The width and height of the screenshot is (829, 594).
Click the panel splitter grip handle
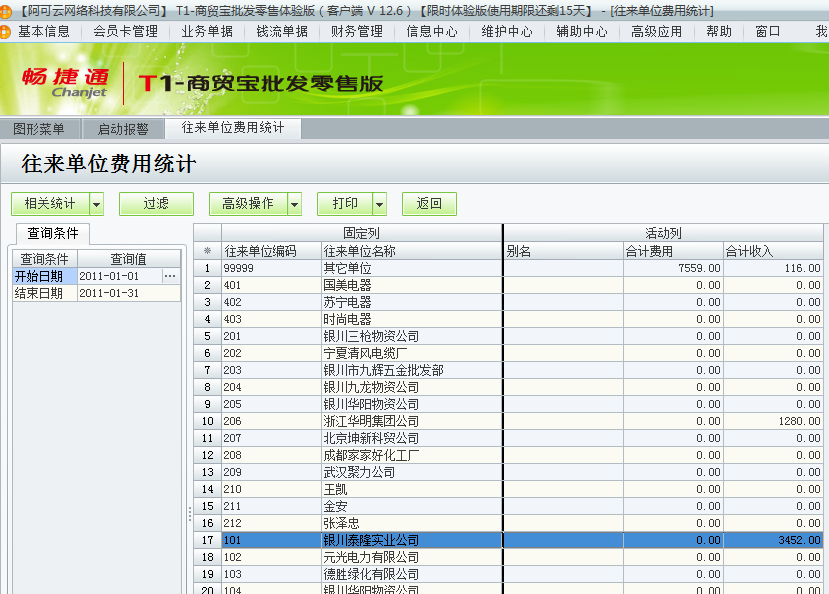(x=190, y=514)
